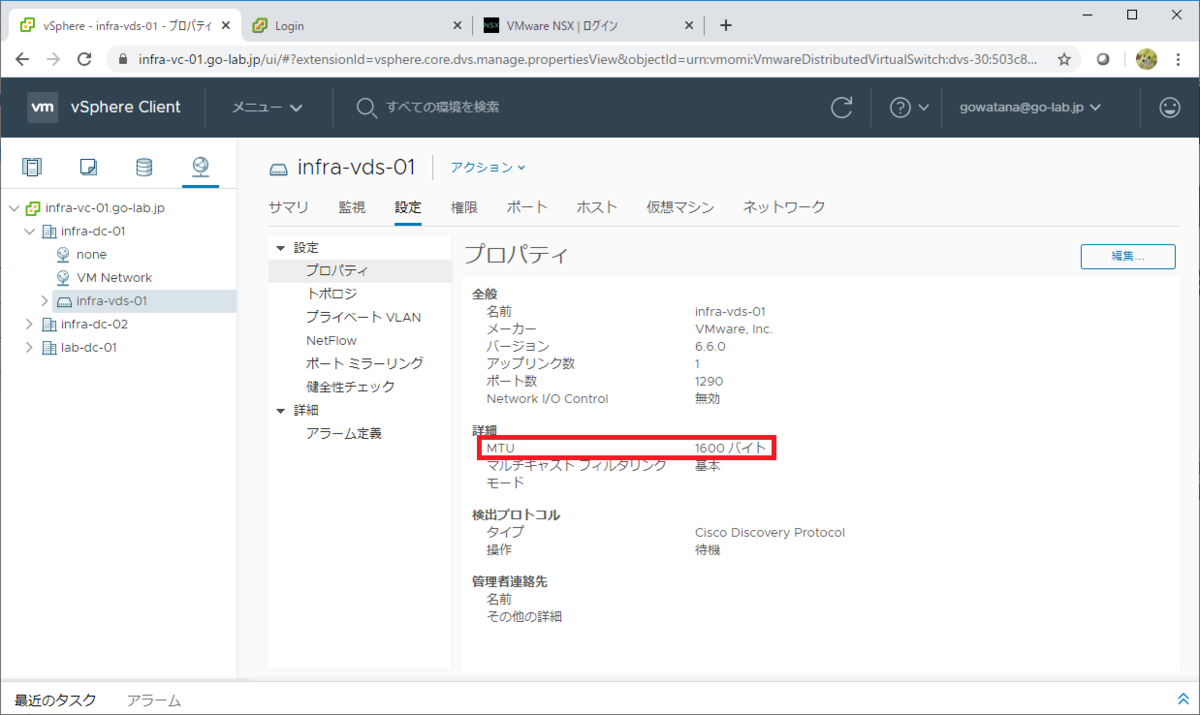Collapse the 詳細 section triangle
1200x715 pixels.
pyautogui.click(x=281, y=410)
